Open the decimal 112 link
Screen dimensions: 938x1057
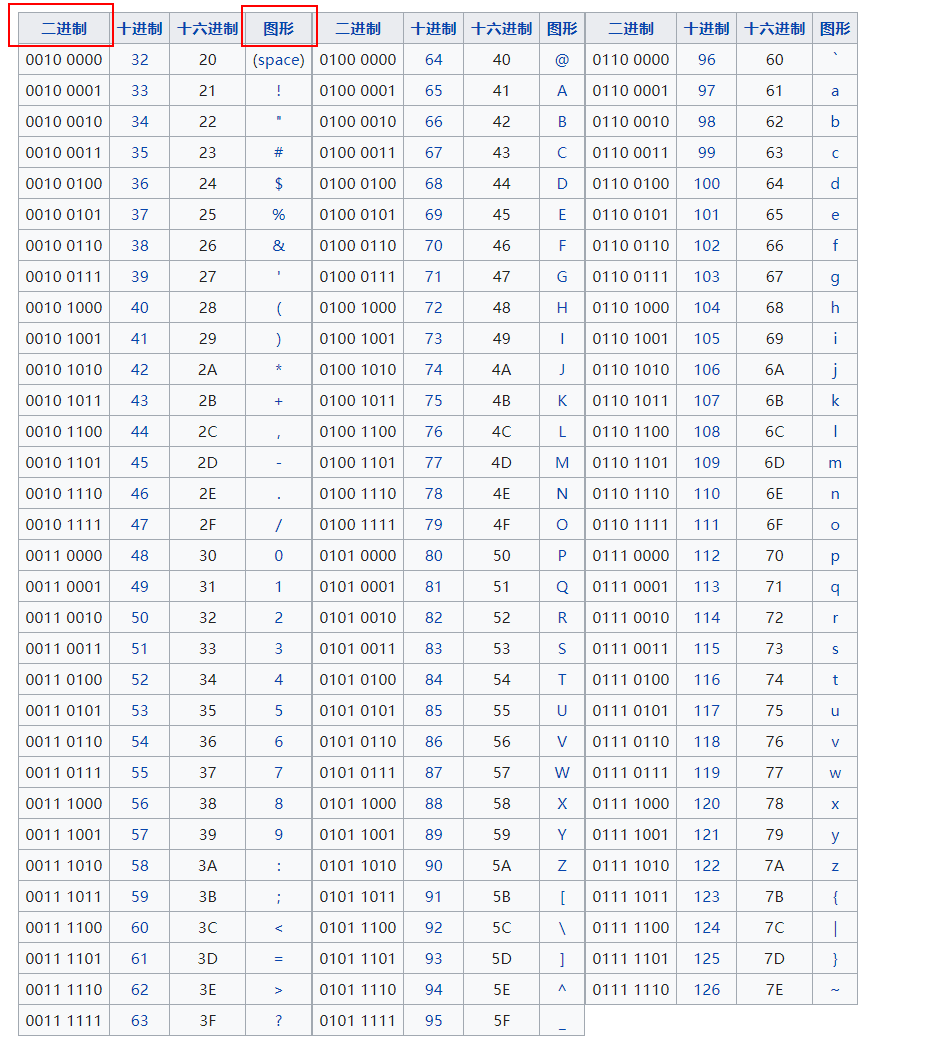(706, 556)
